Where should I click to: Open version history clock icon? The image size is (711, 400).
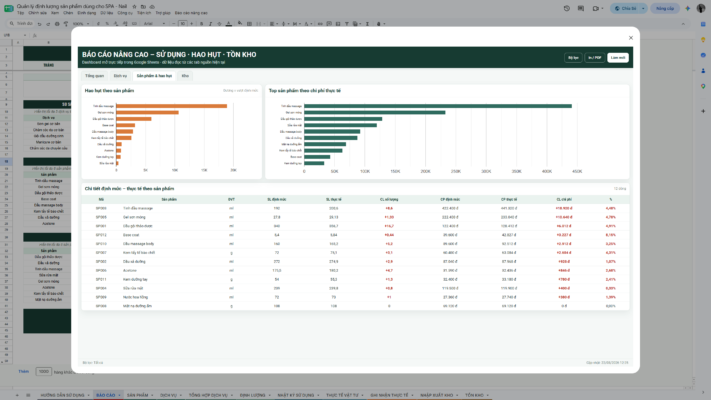(566, 9)
